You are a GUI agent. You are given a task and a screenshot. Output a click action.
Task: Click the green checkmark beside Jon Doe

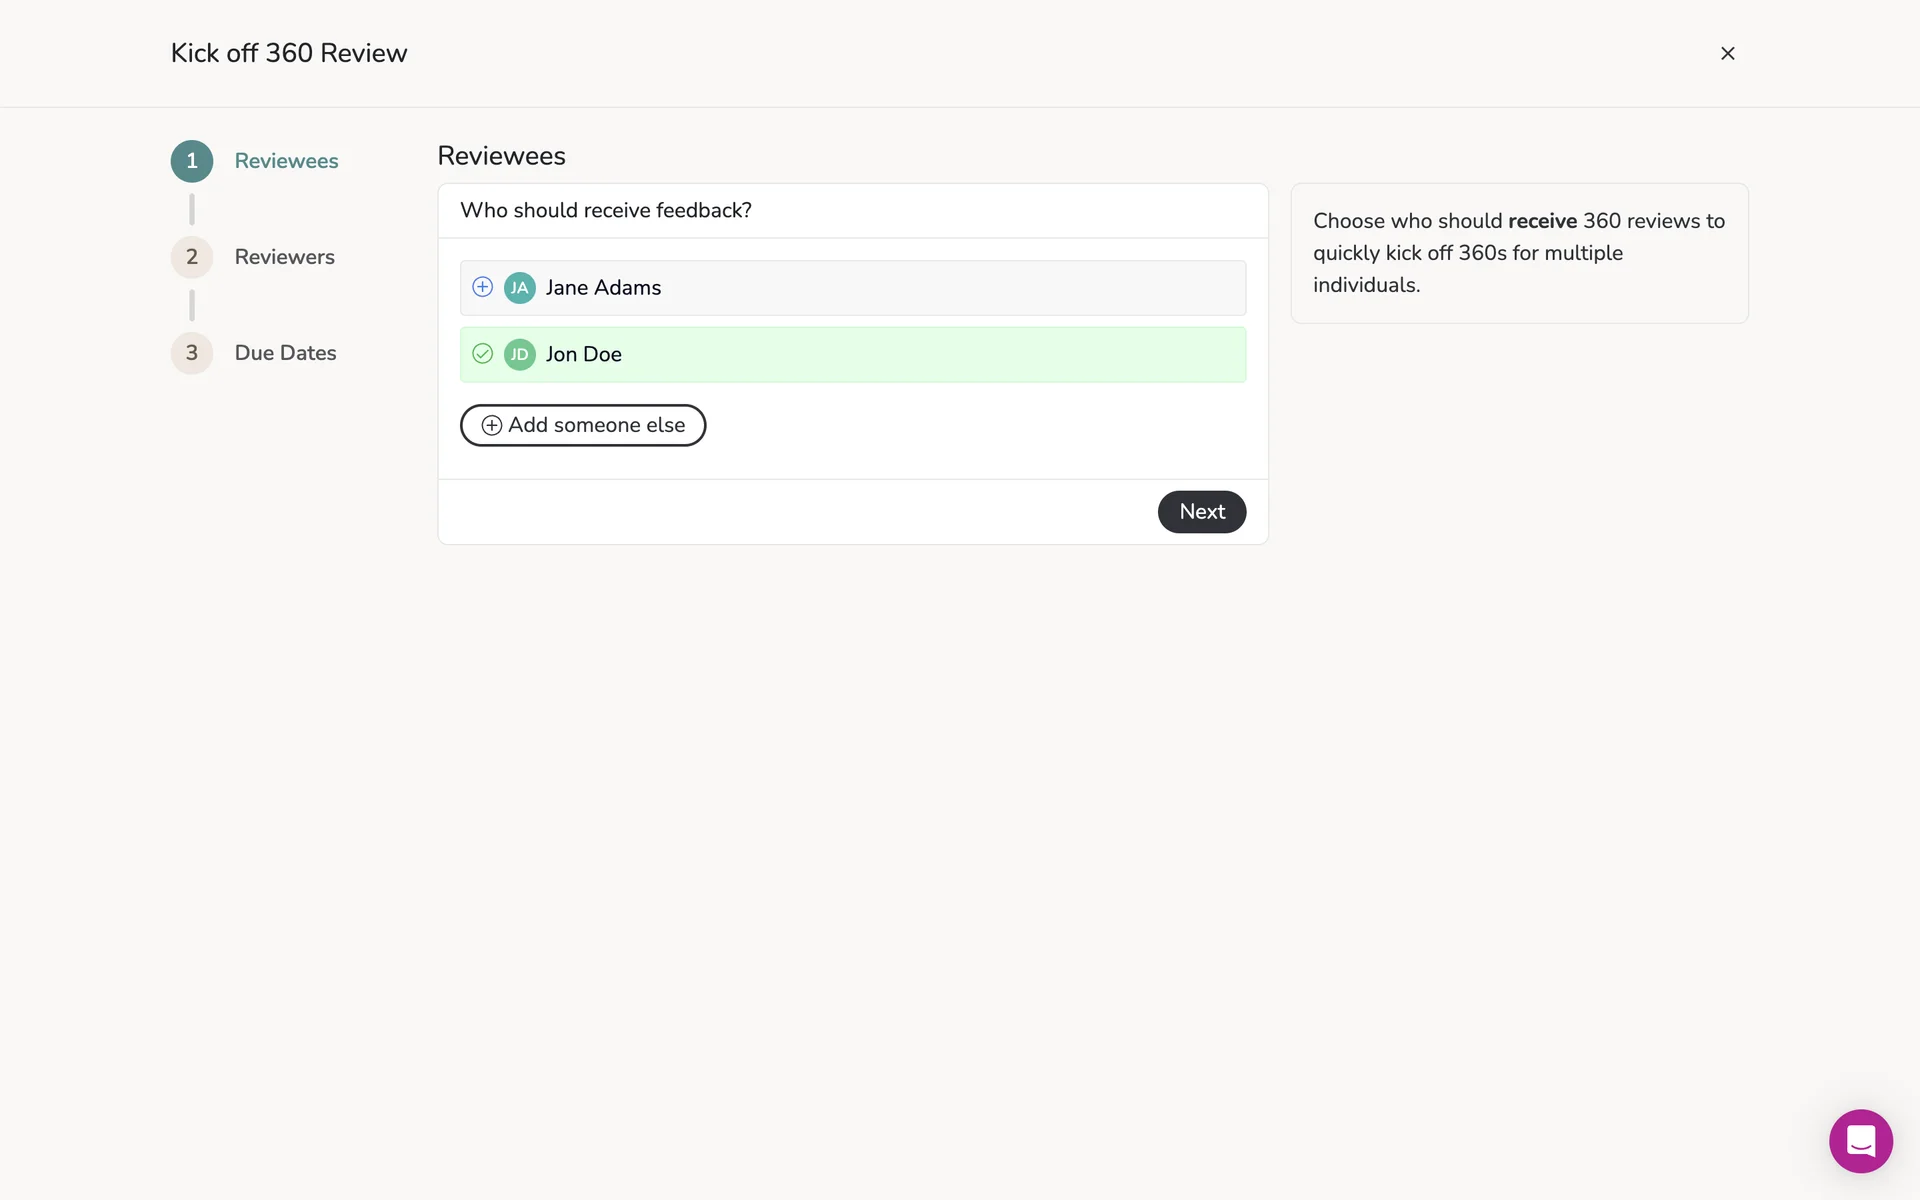482,354
